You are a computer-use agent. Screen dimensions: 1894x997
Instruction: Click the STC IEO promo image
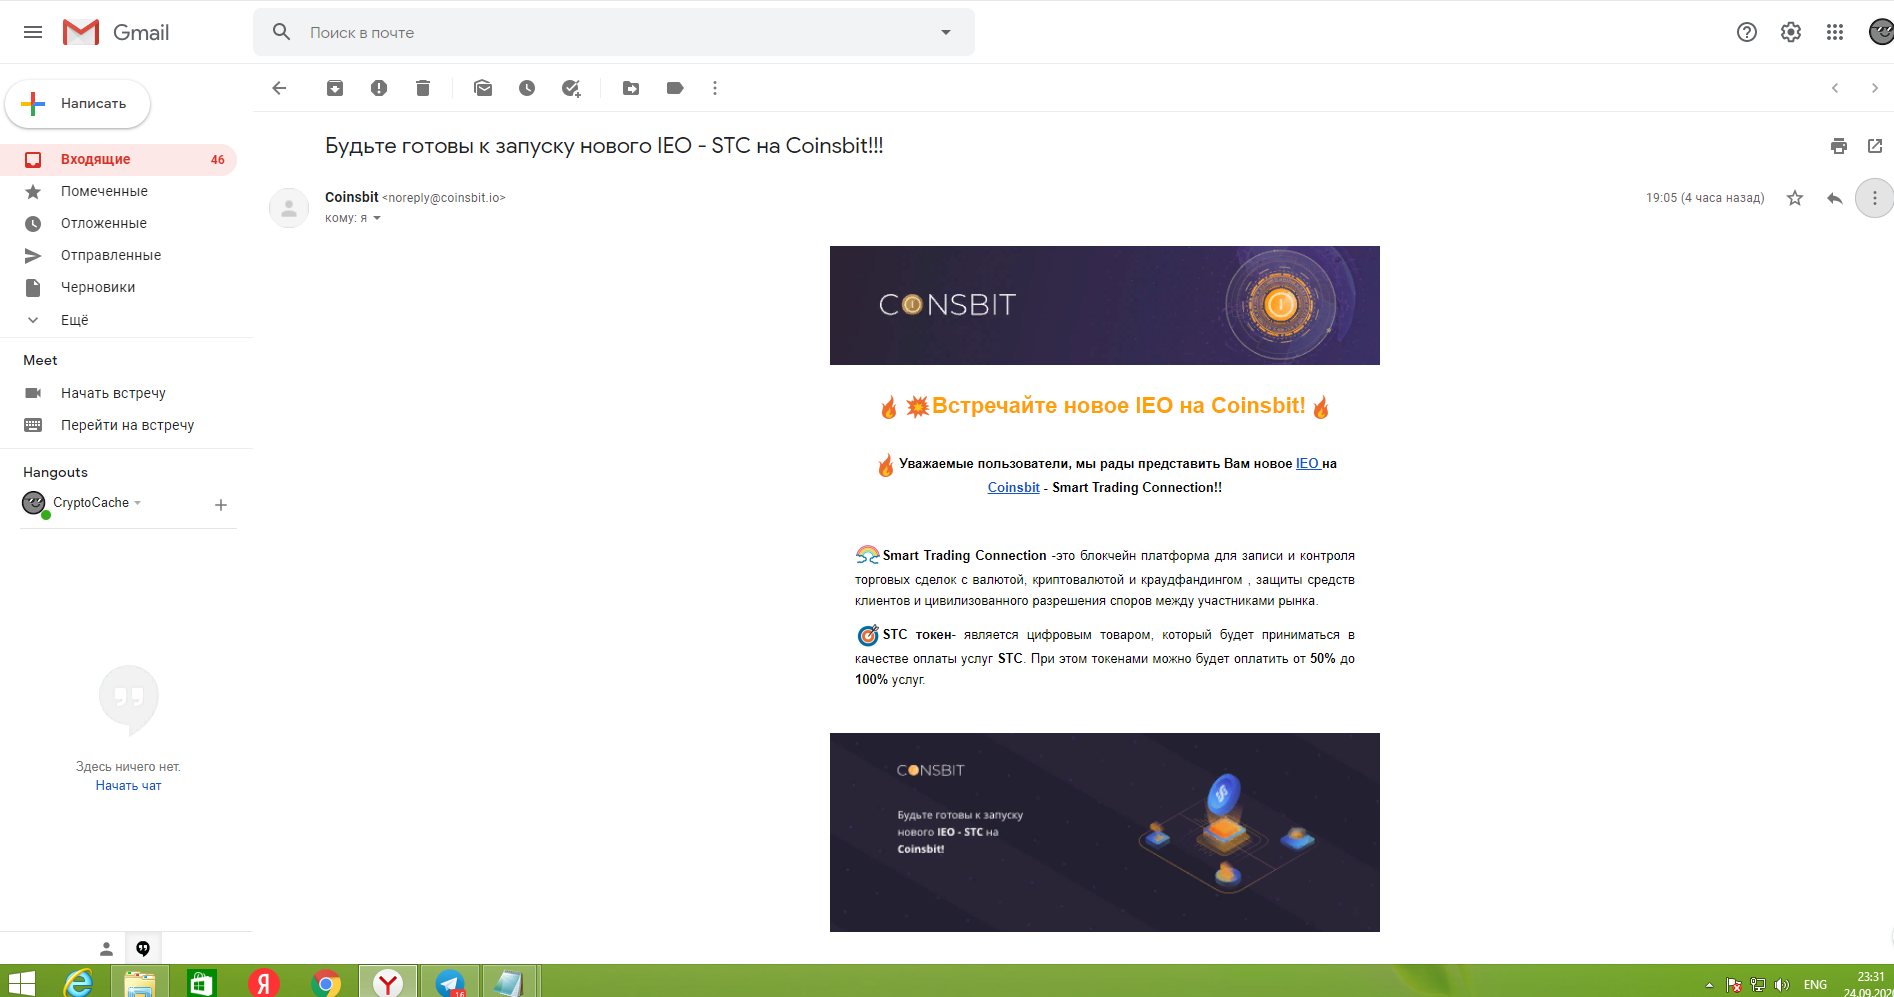point(1105,832)
